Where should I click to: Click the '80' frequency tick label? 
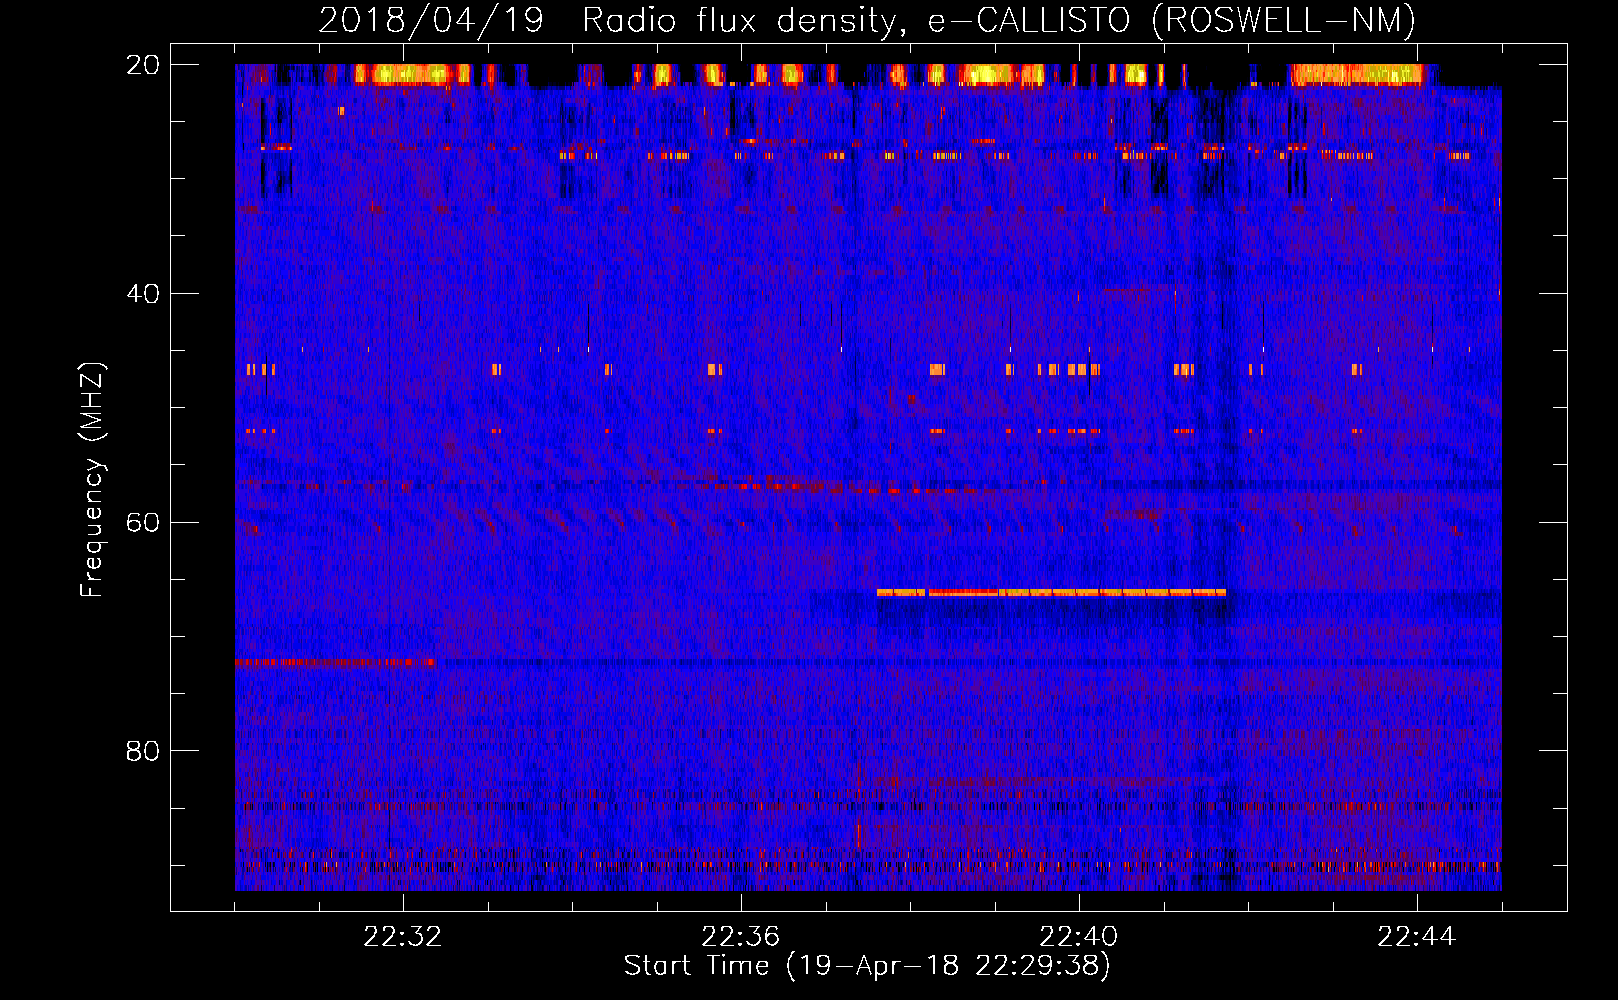[x=142, y=751]
